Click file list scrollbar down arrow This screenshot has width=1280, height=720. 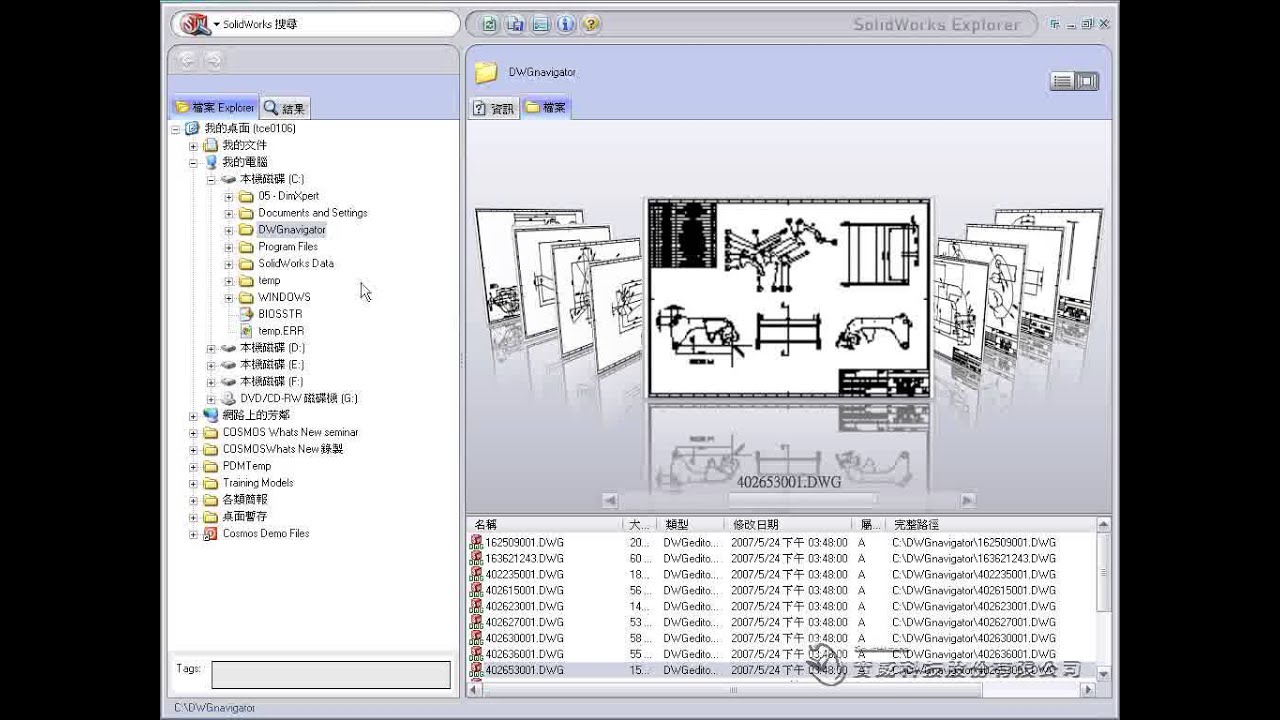(1103, 675)
